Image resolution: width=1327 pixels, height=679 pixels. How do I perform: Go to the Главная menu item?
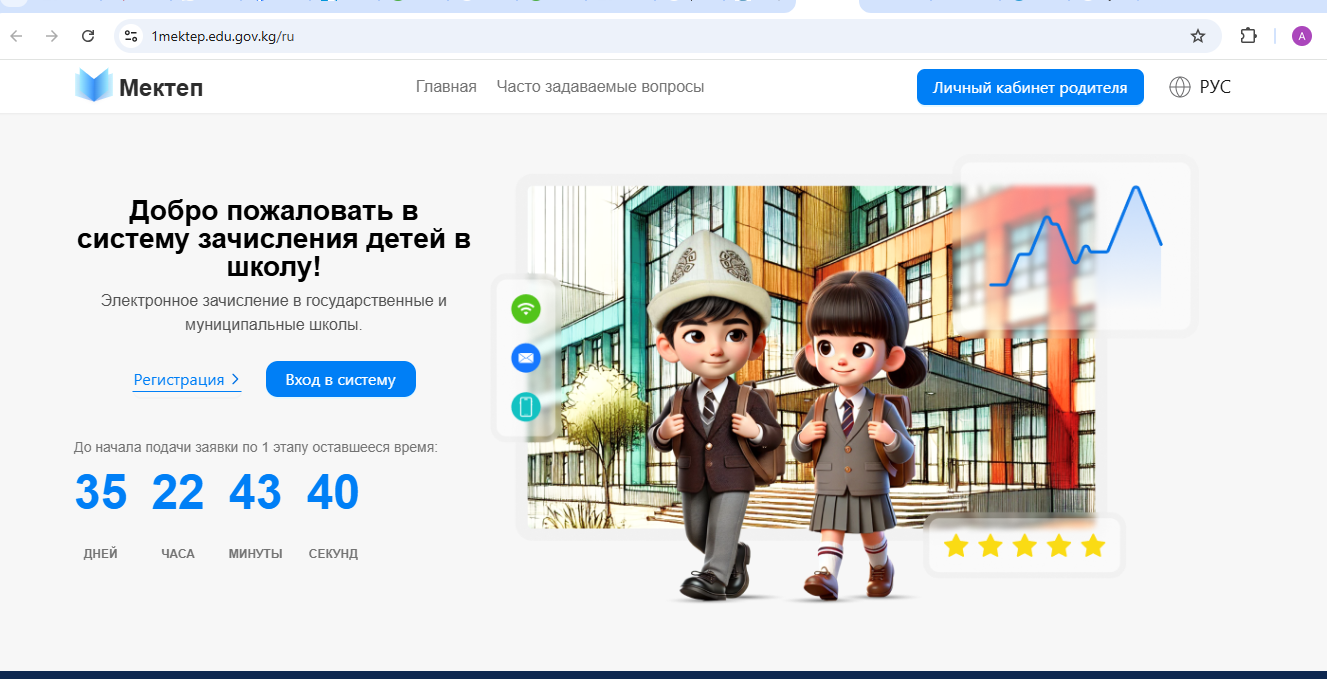click(446, 87)
